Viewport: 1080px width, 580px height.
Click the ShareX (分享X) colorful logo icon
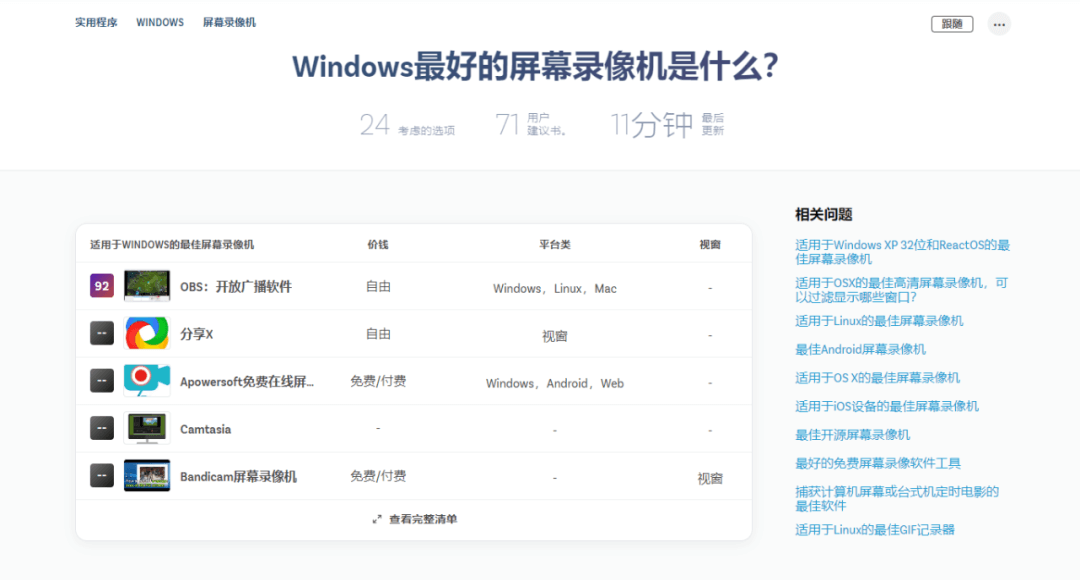coord(147,333)
